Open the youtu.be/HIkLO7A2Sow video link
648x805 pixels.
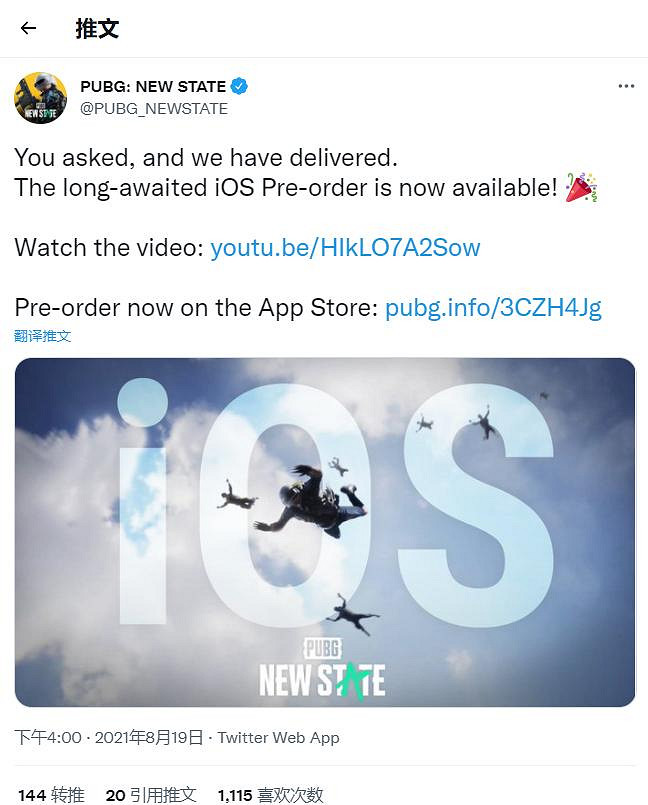click(345, 247)
